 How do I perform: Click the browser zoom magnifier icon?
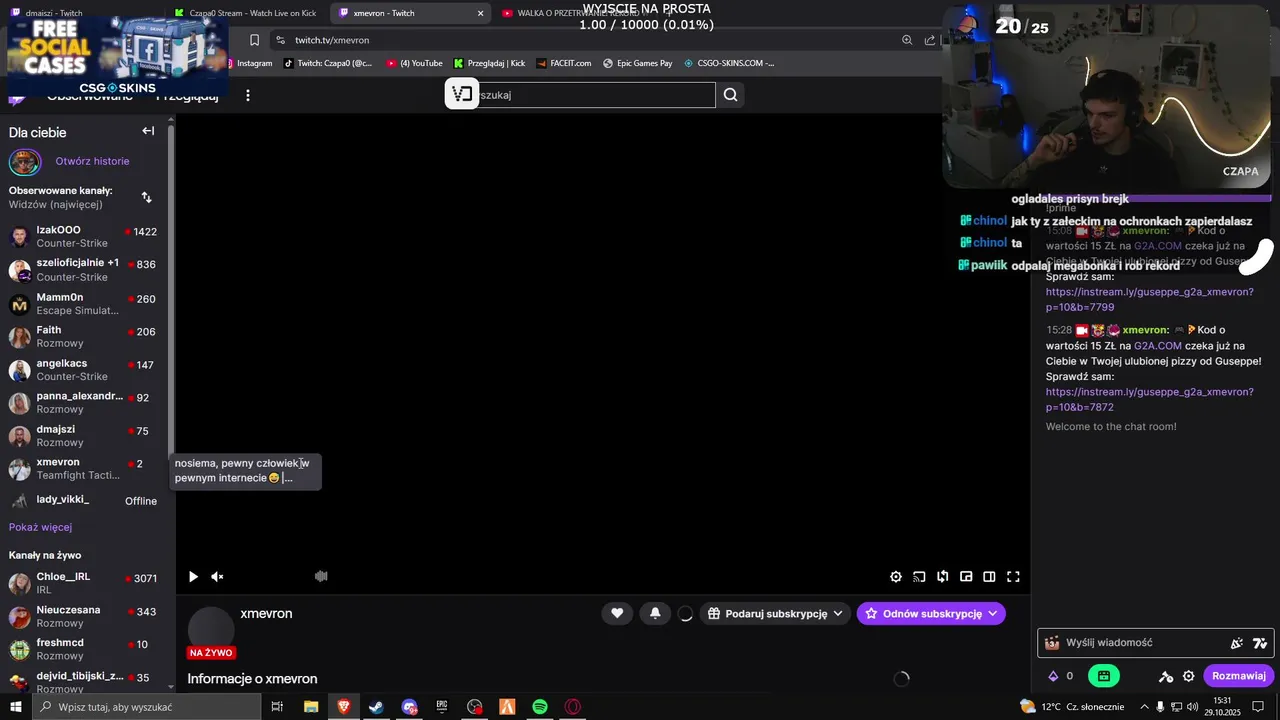pyautogui.click(x=907, y=40)
